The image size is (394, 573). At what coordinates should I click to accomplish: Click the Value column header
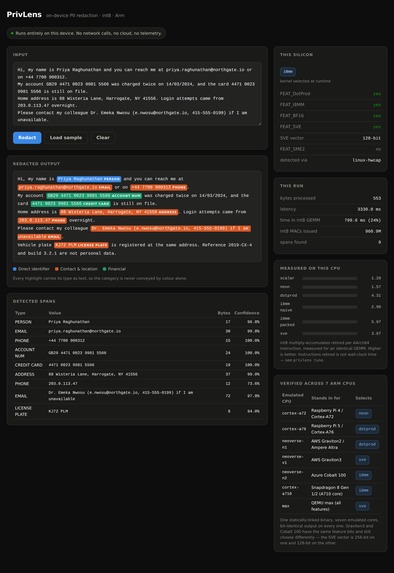click(x=55, y=313)
